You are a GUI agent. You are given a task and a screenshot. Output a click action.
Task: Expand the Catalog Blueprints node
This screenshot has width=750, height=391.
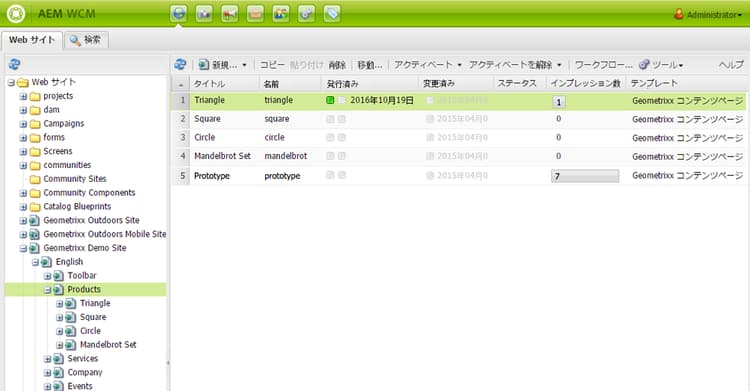click(x=23, y=207)
